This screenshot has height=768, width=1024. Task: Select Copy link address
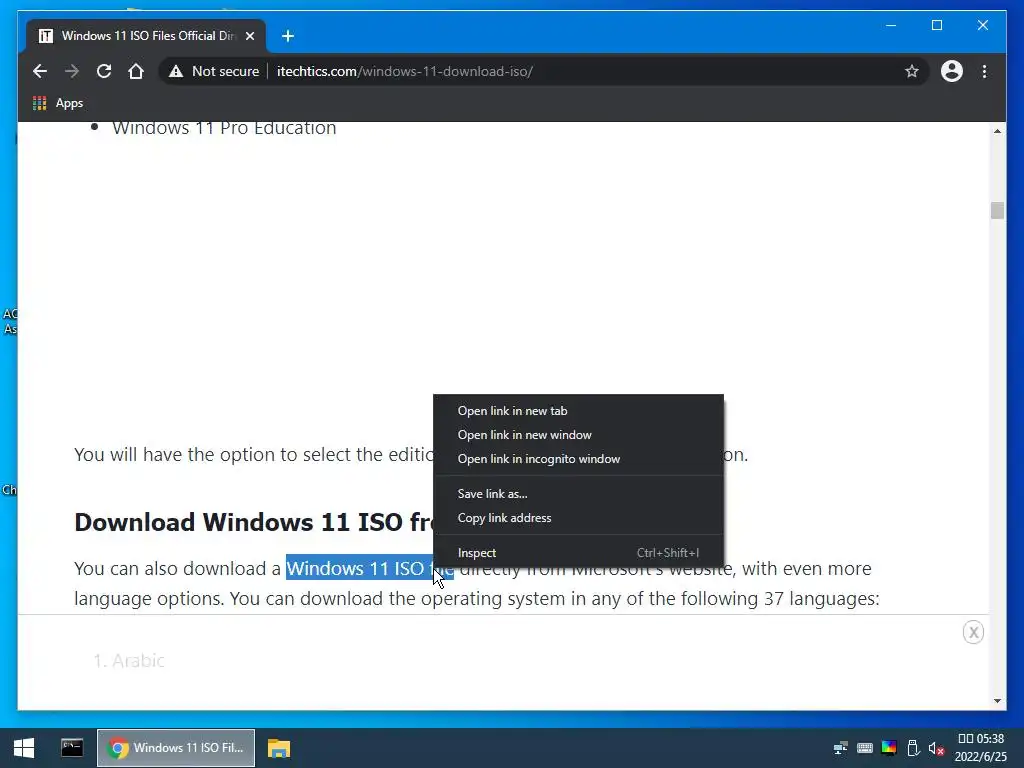click(578, 518)
